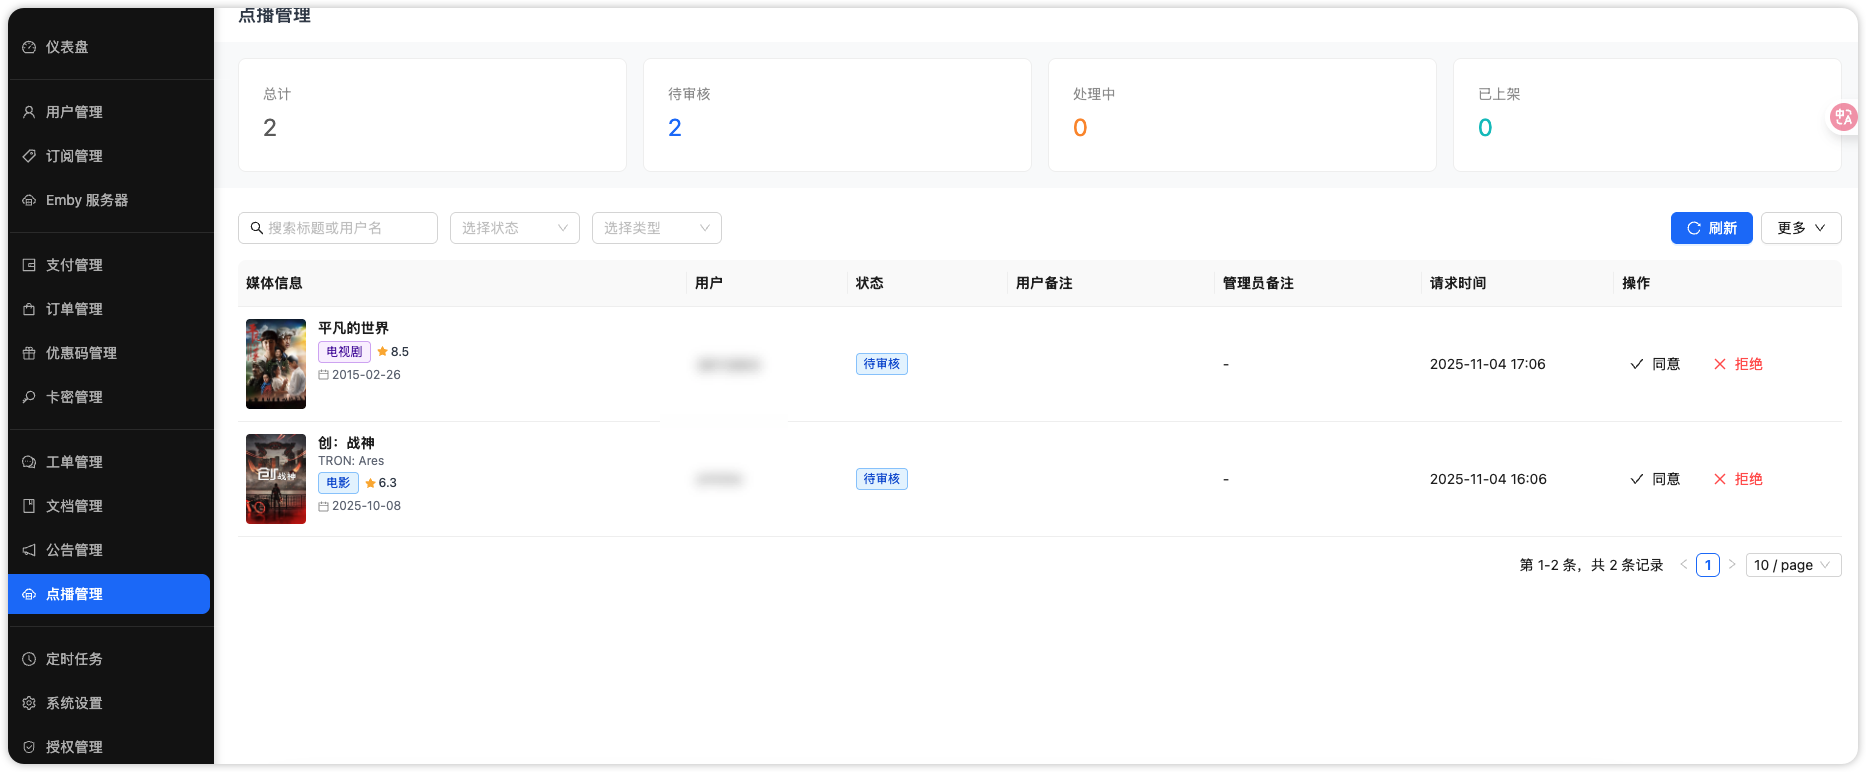Go to 订单管理 menu item
This screenshot has height=772, width=1866.
[74, 309]
